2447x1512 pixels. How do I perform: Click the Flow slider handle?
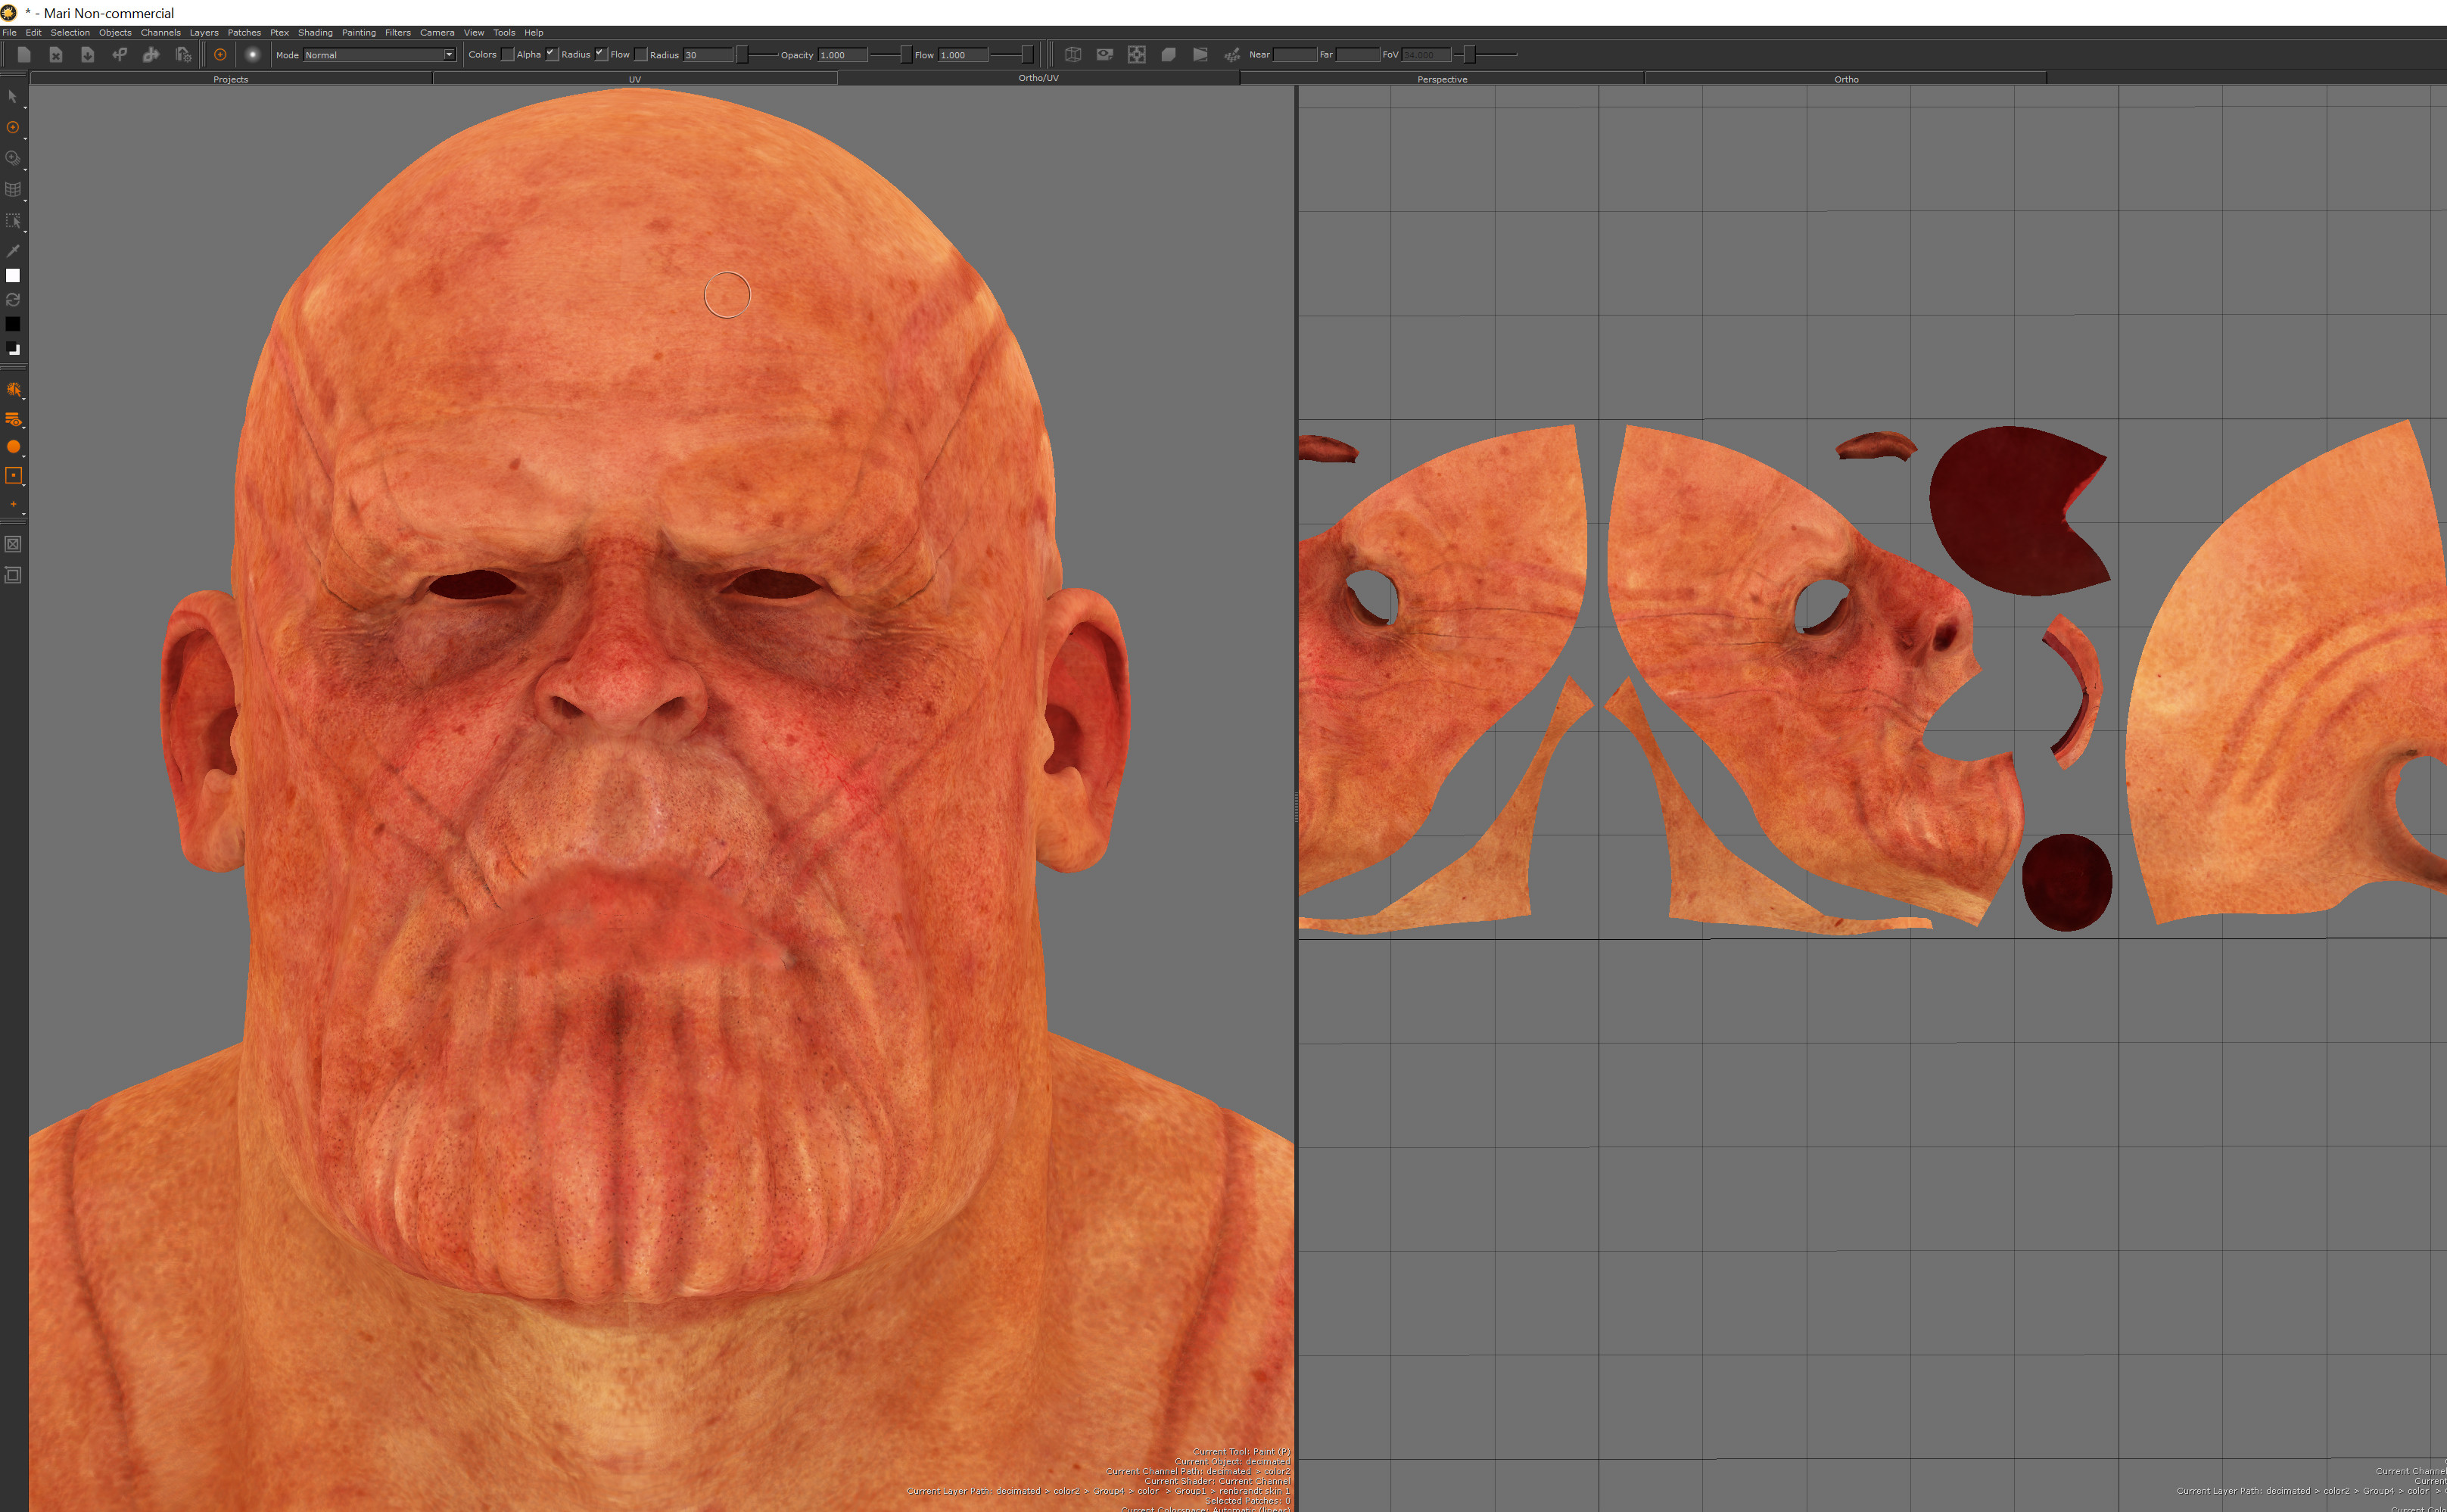tap(1027, 55)
